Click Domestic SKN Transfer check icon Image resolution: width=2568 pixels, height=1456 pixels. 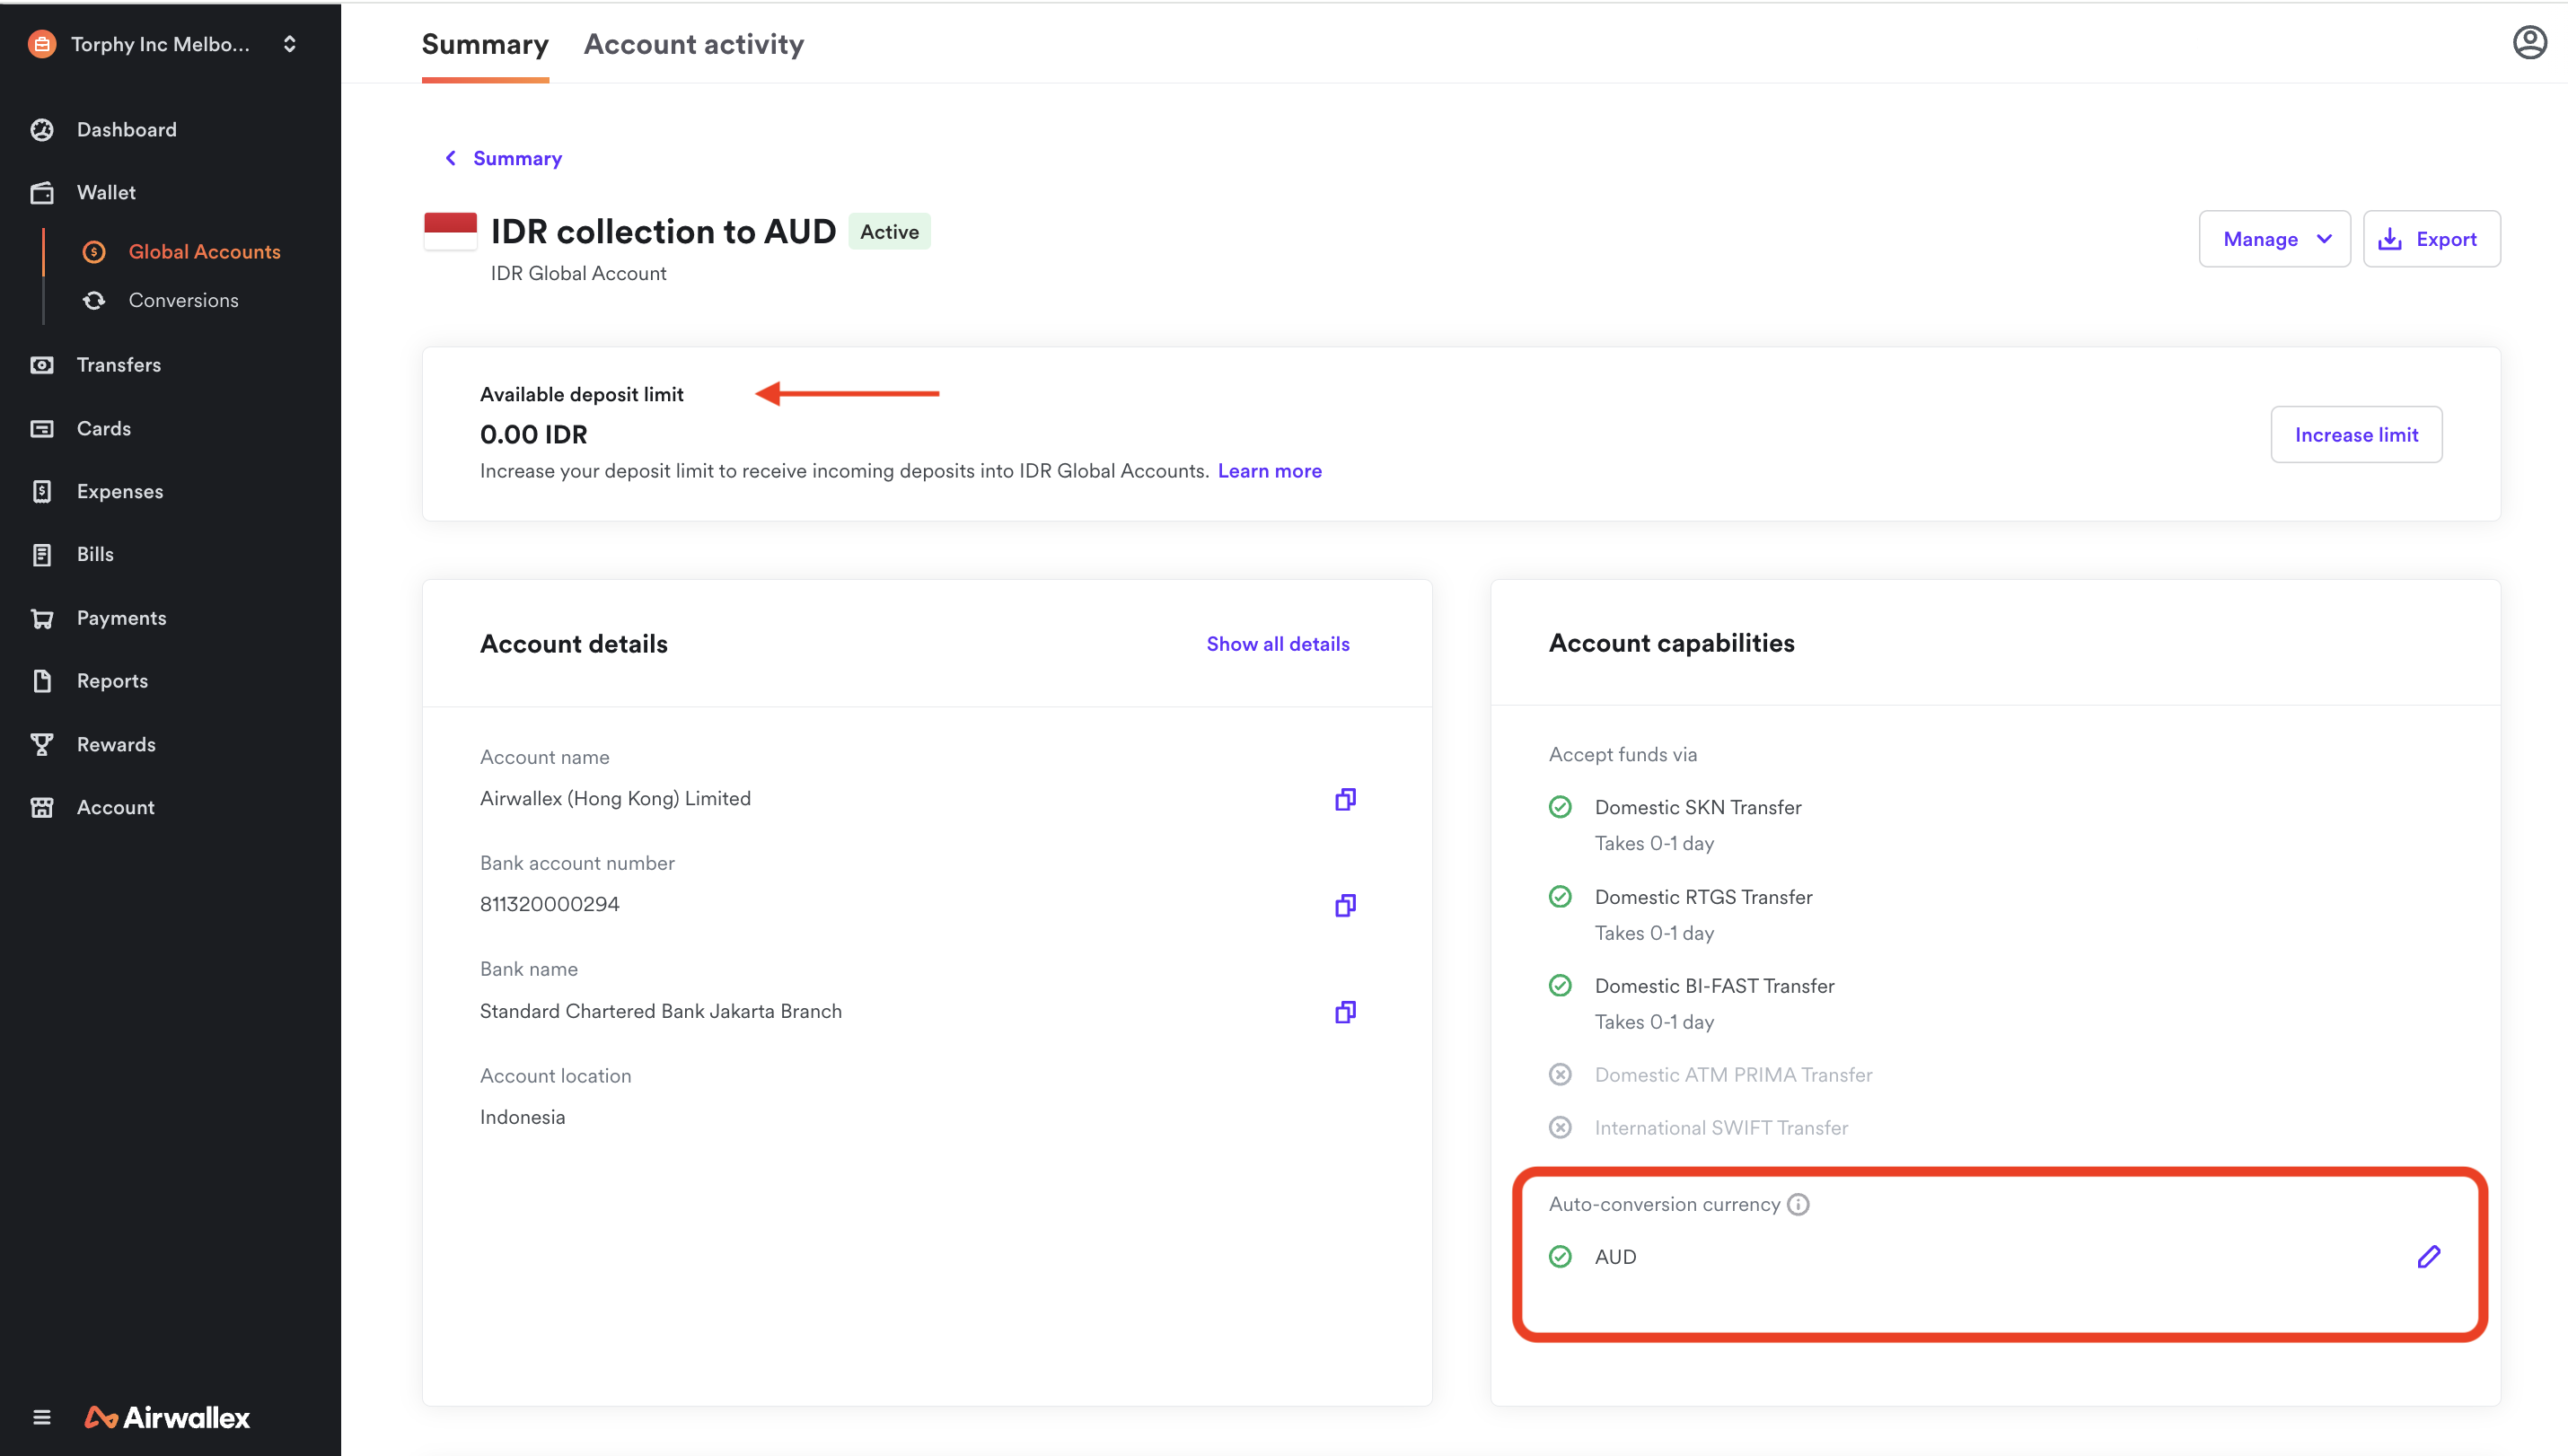click(x=1560, y=807)
